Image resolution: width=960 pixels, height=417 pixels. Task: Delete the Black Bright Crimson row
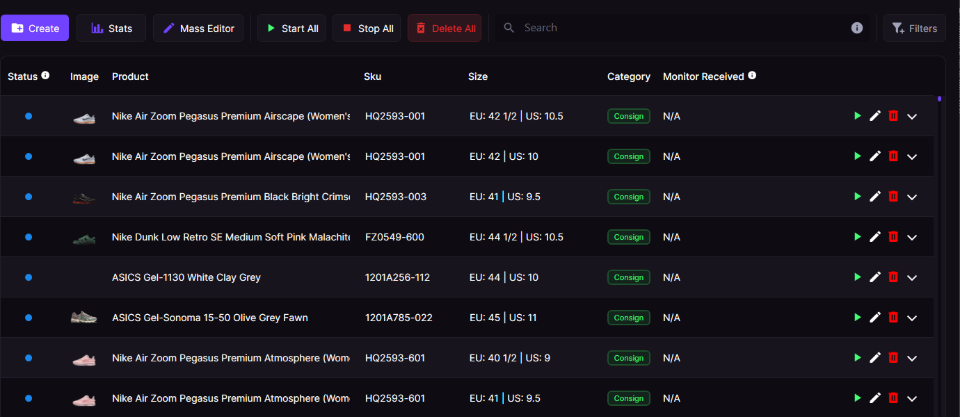tap(893, 196)
